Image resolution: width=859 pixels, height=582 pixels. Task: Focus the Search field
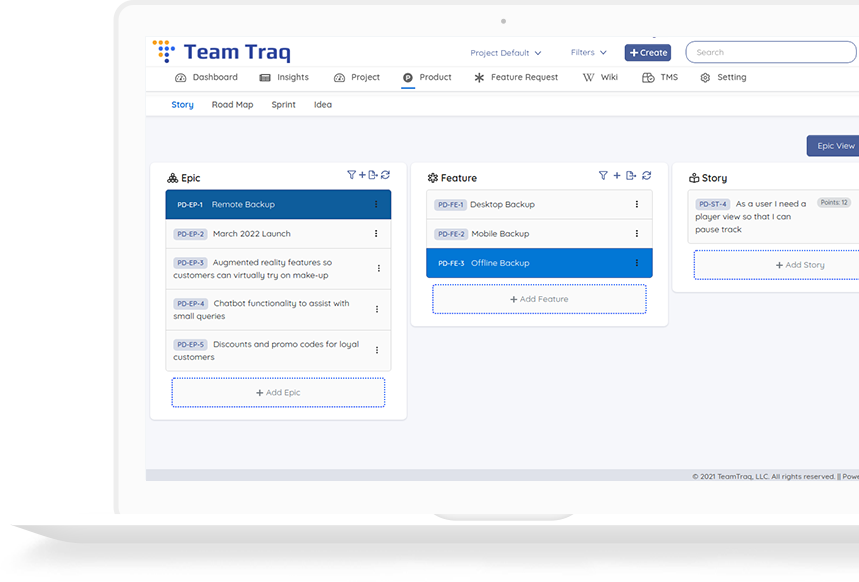[x=771, y=52]
